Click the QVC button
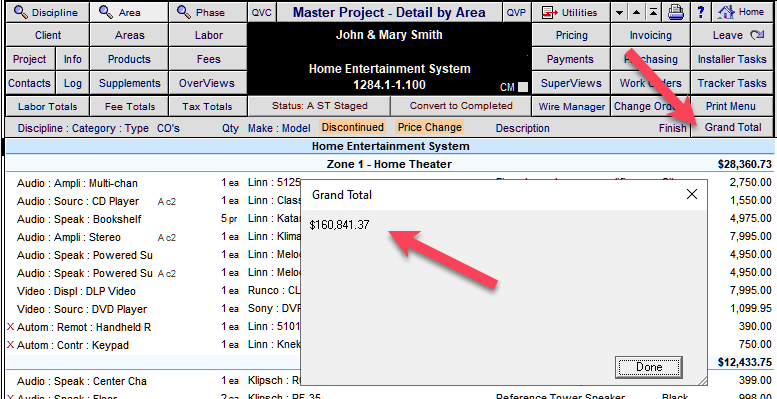 click(261, 12)
